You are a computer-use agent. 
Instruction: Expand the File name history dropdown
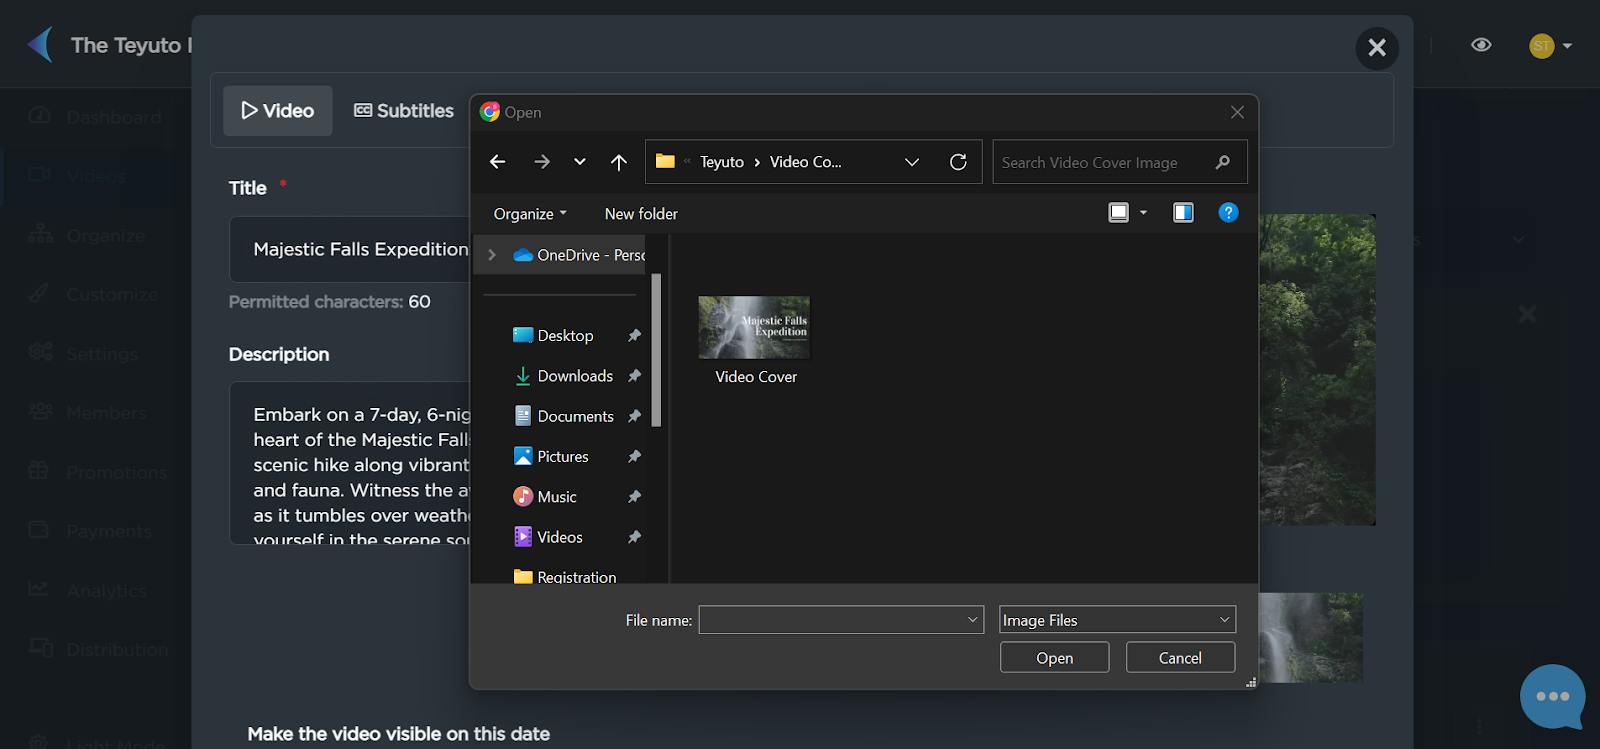point(973,620)
